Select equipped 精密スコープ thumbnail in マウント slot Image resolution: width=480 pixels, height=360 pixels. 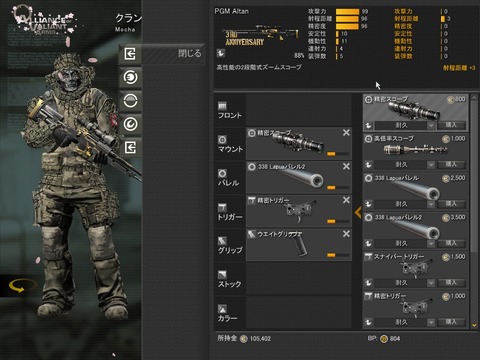[299, 144]
